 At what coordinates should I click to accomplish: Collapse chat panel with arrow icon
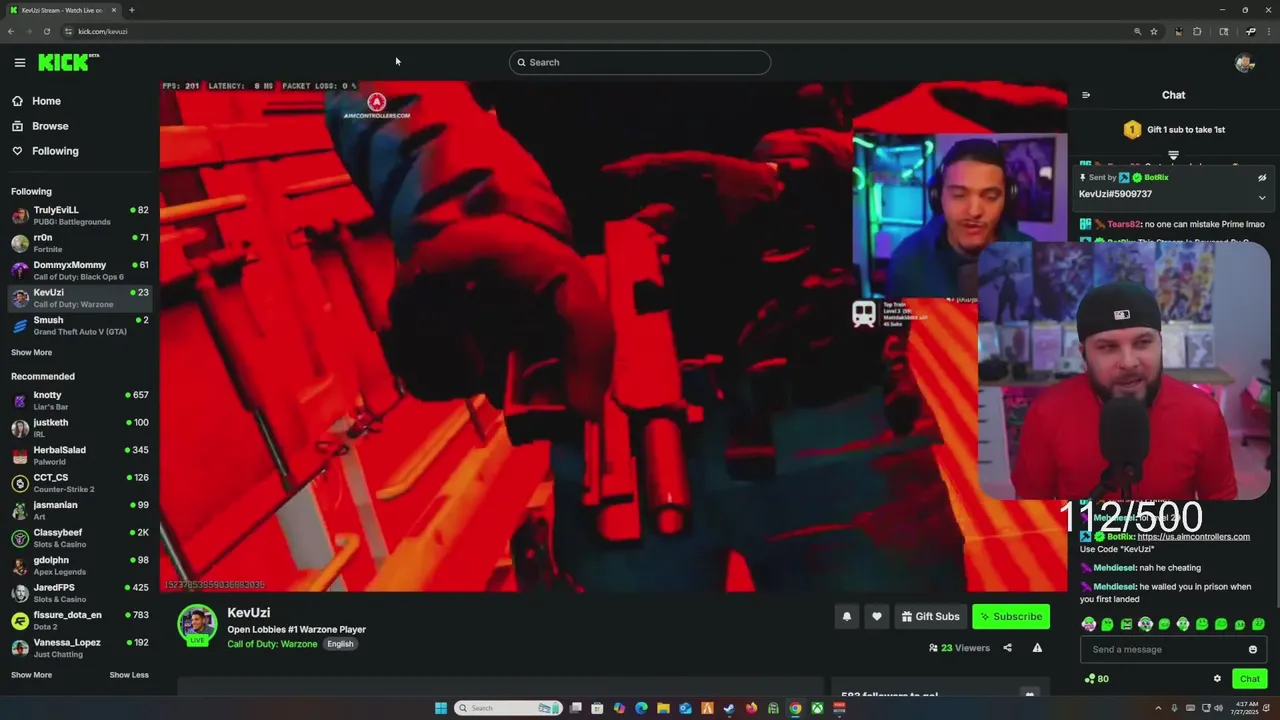[x=1086, y=95]
